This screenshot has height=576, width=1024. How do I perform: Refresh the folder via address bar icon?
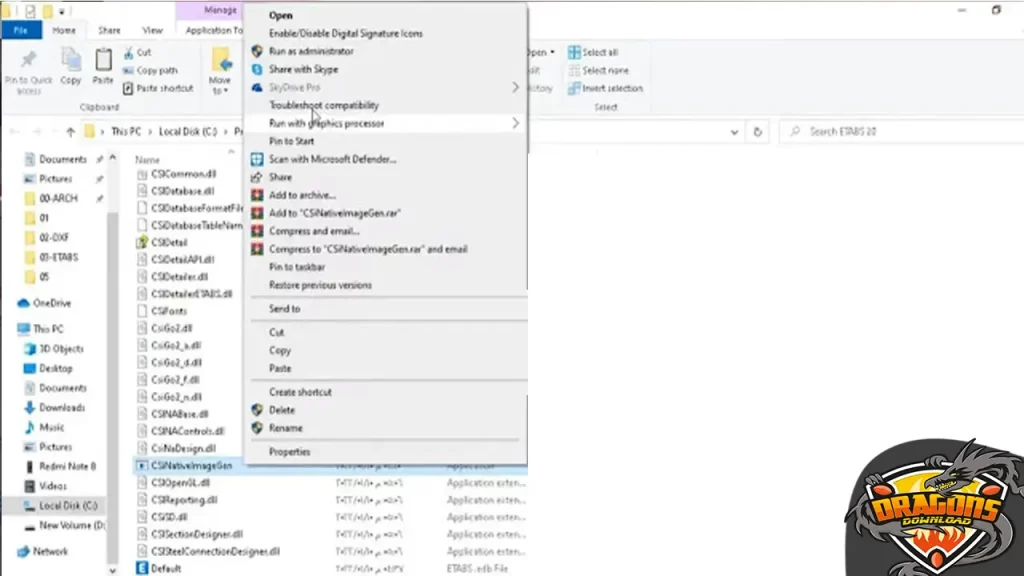click(x=759, y=132)
